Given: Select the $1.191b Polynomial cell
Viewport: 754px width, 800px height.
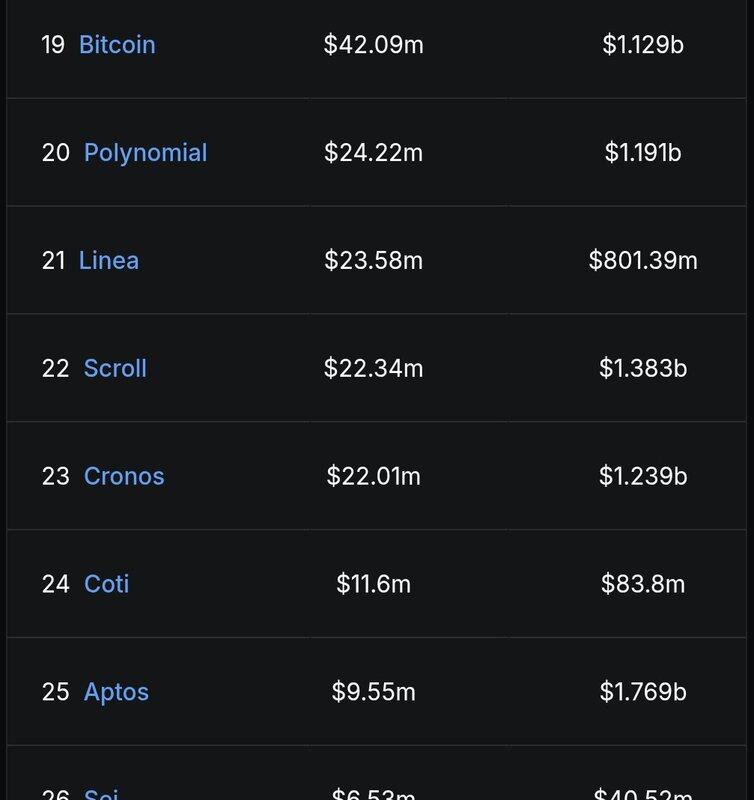Looking at the screenshot, I should (x=643, y=153).
